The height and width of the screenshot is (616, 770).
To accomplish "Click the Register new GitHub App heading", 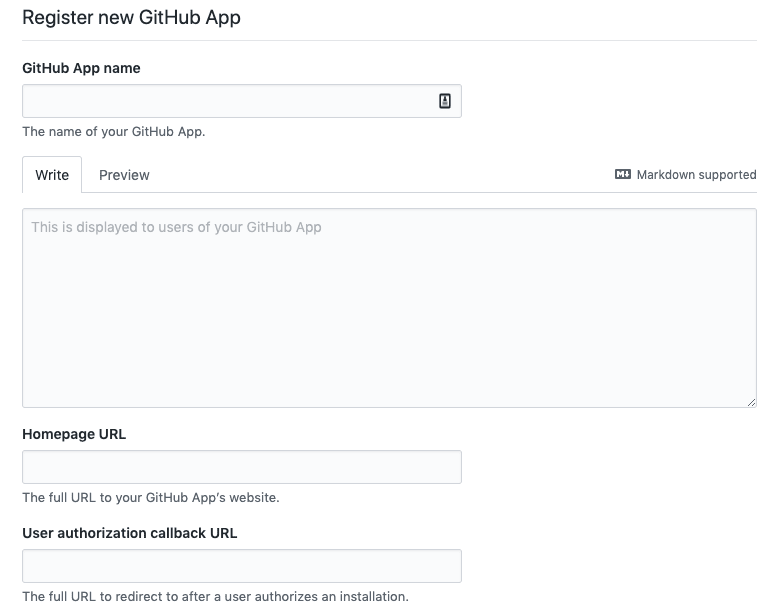I will [x=132, y=18].
